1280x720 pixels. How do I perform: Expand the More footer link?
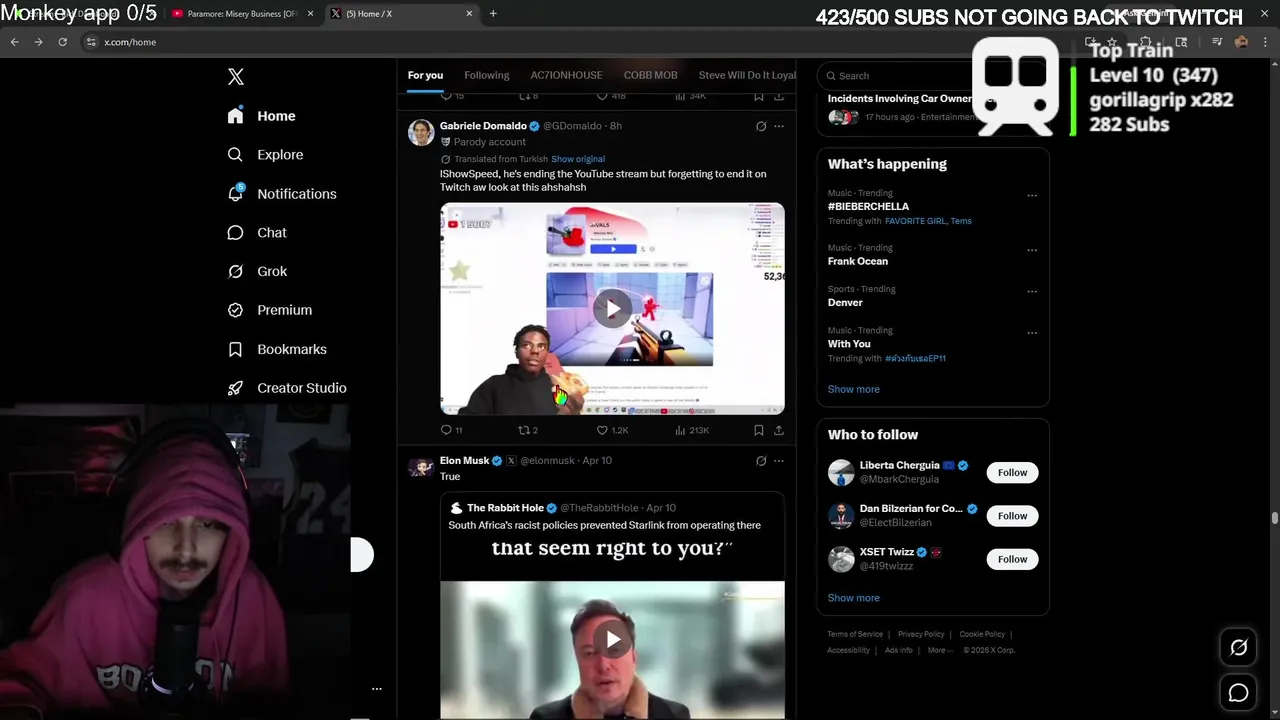click(940, 650)
